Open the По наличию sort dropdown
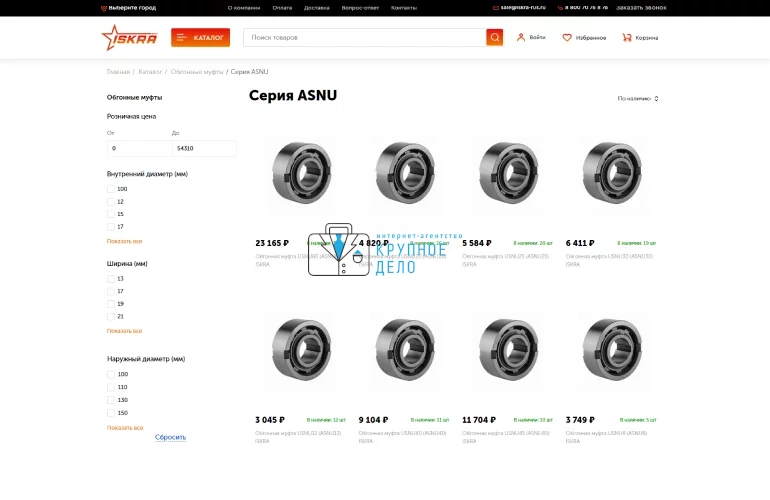Image resolution: width=770 pixels, height=500 pixels. pyautogui.click(x=638, y=99)
